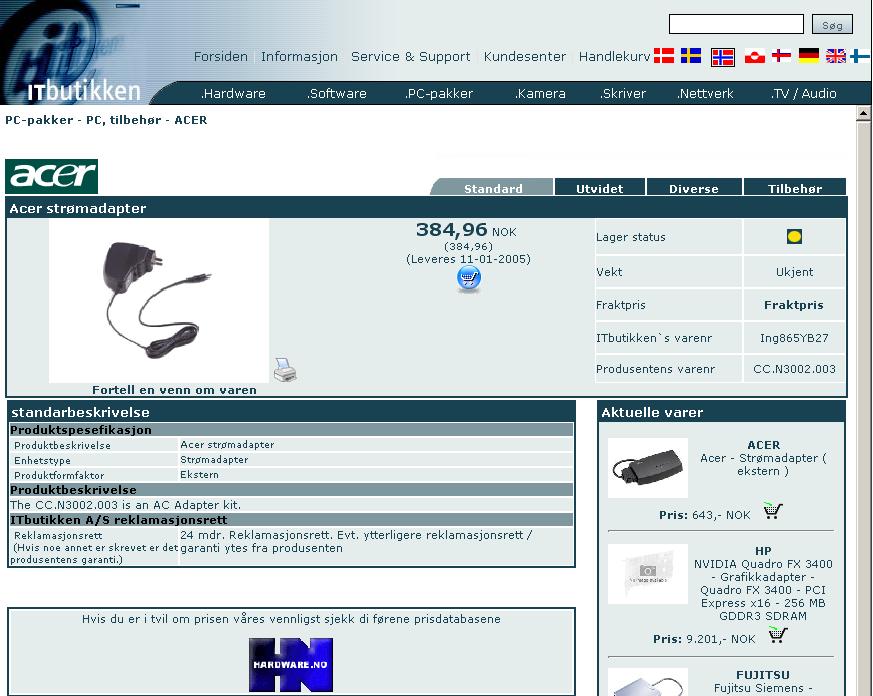
Task: Open Service & Support page
Action: [x=410, y=56]
